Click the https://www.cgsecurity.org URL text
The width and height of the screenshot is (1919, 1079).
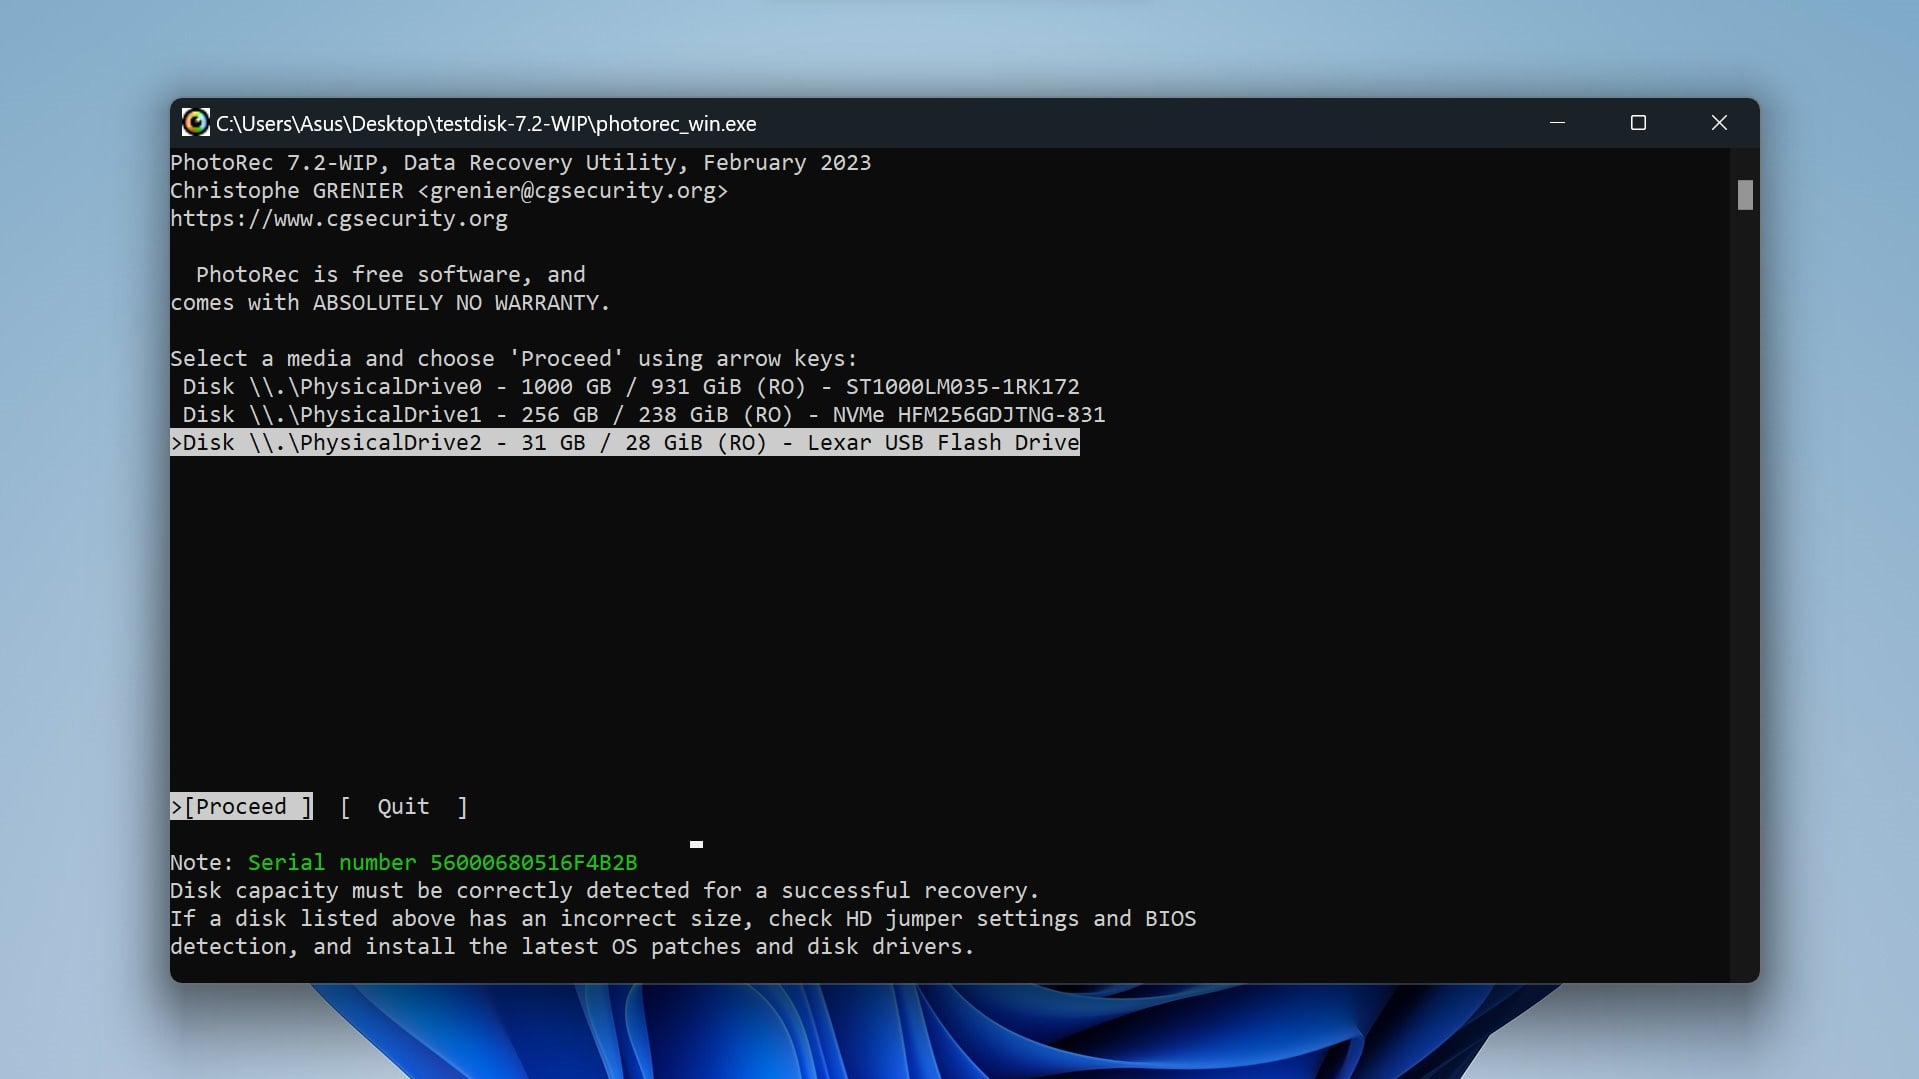[x=339, y=218]
